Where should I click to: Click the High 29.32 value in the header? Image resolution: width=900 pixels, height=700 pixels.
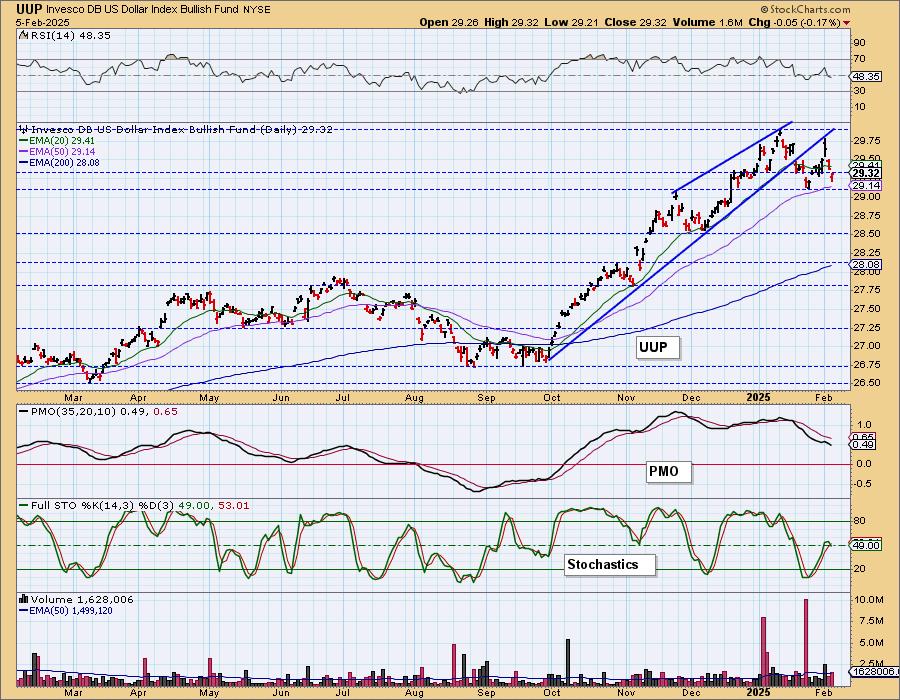[x=511, y=22]
